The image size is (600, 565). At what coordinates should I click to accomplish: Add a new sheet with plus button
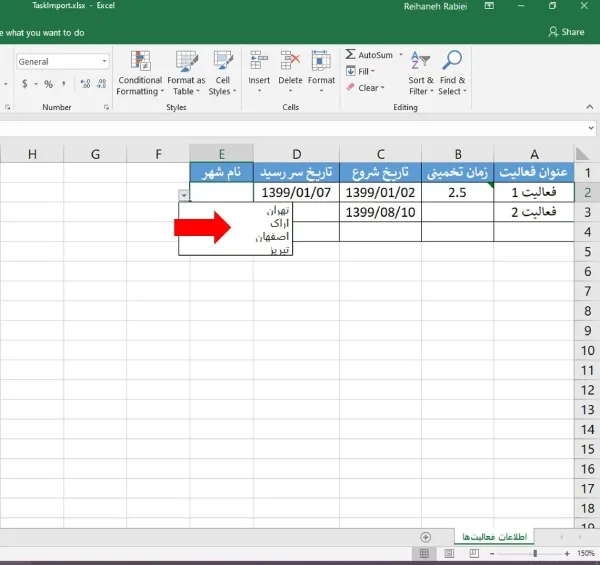426,537
